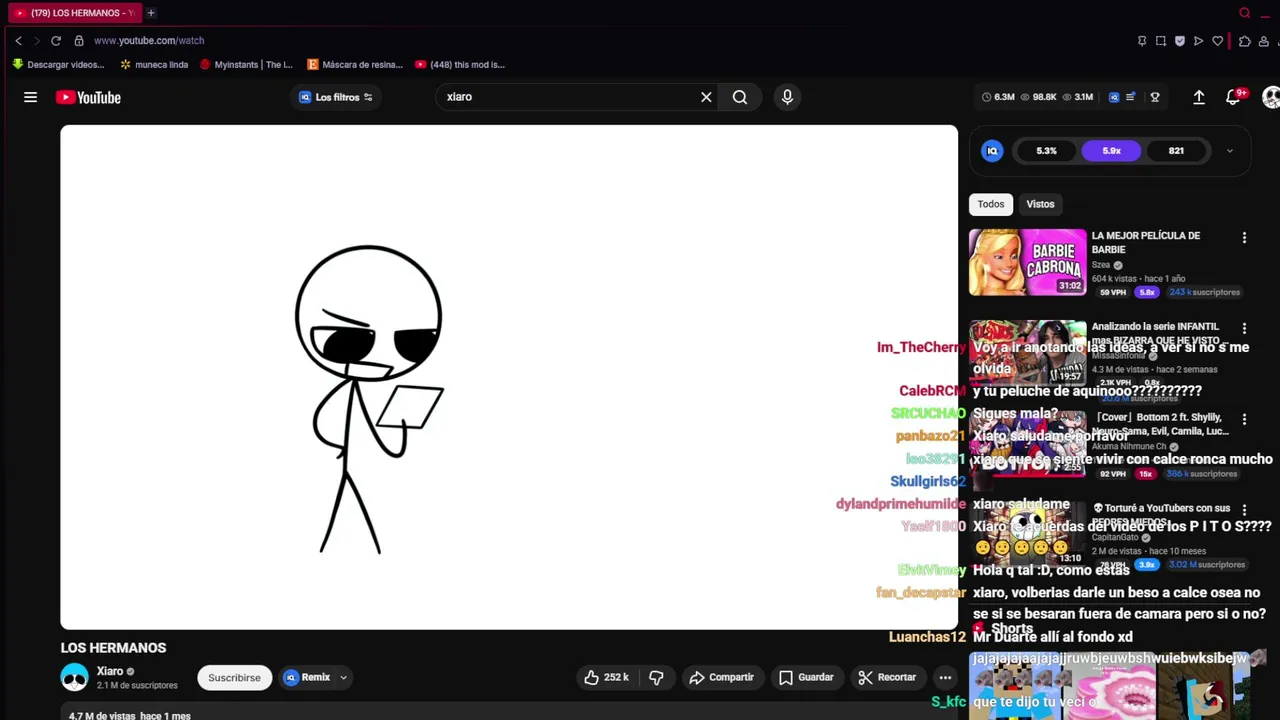Open LA MEJOR PELÍCULA DE BARBIE title
1280x720 pixels.
click(x=1145, y=242)
